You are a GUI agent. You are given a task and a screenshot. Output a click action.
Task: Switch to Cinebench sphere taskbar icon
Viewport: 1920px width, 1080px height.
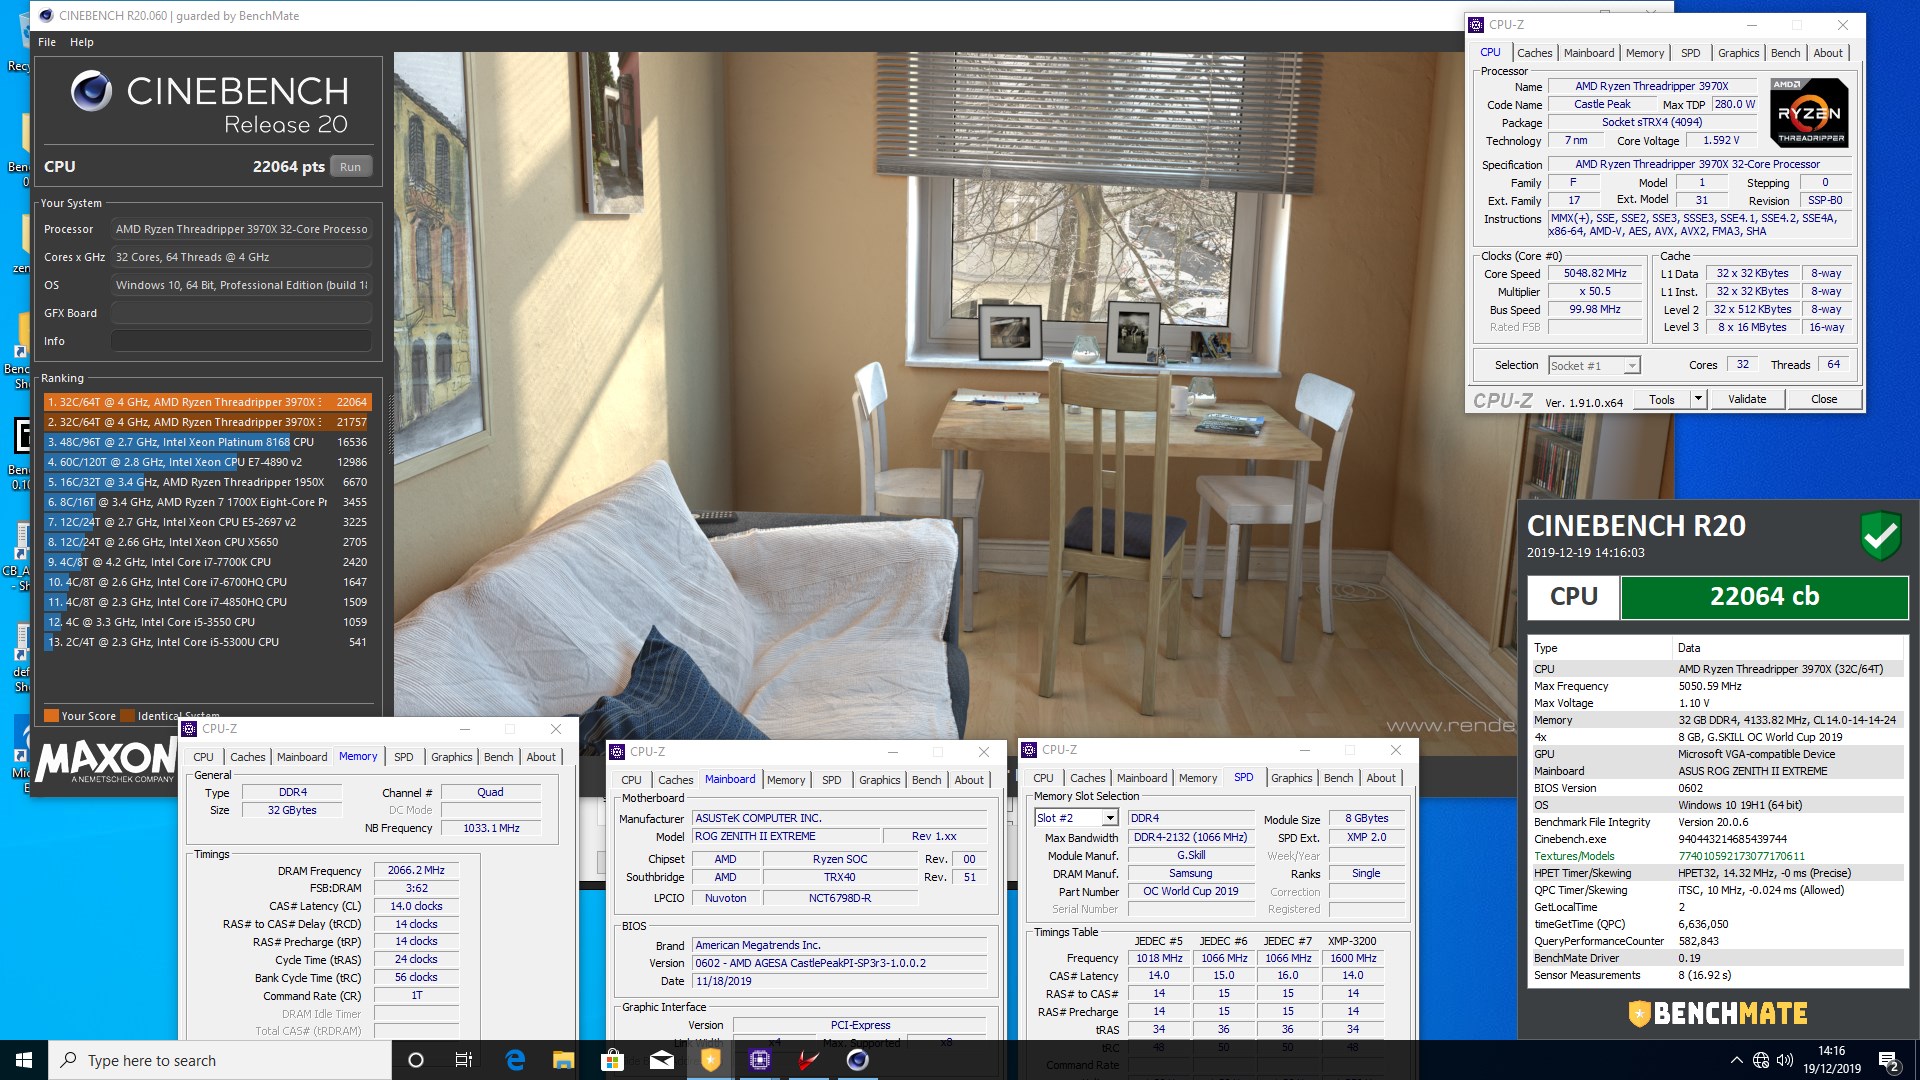857,1060
